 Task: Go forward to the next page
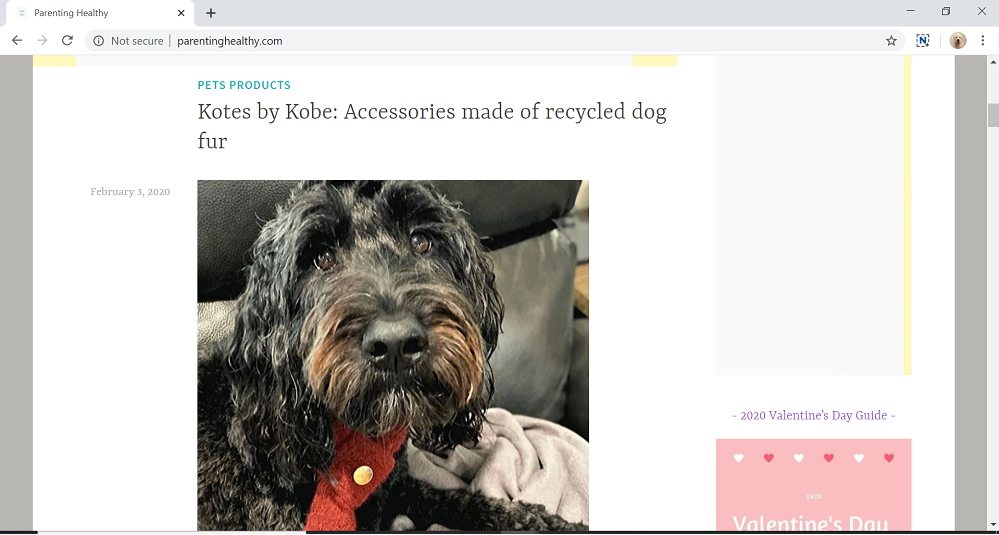point(42,41)
